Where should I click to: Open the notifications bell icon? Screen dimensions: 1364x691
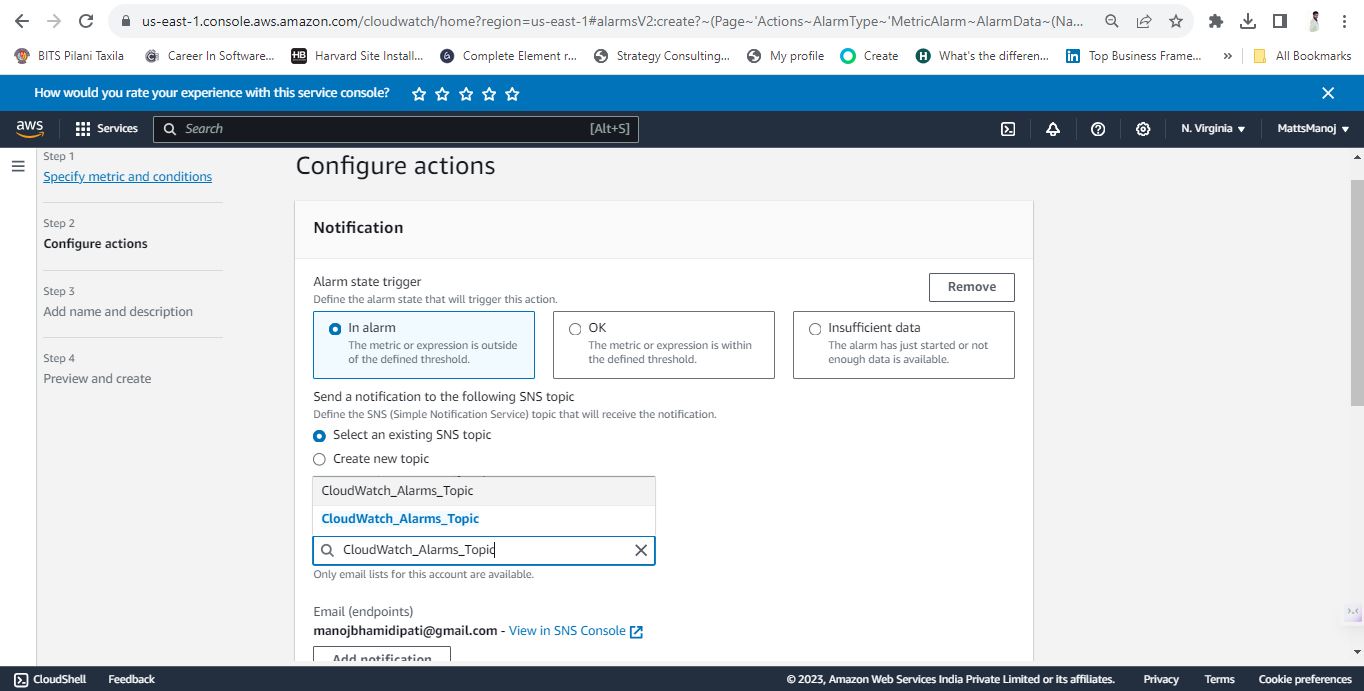[x=1053, y=129]
